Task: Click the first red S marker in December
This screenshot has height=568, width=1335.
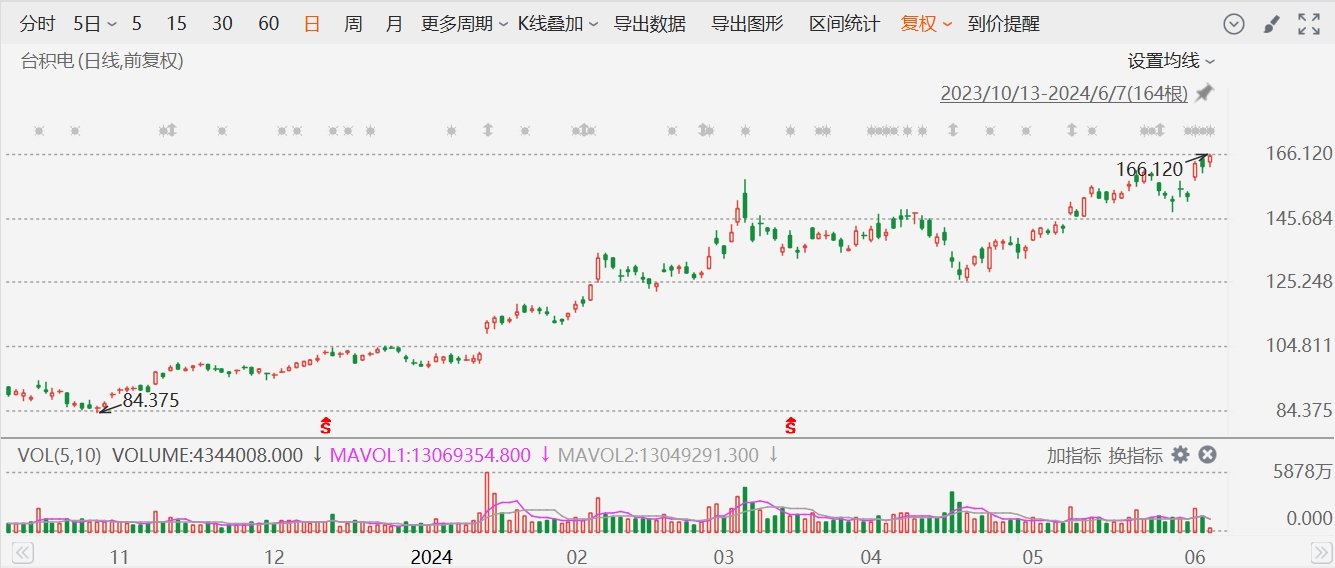Action: pos(325,425)
